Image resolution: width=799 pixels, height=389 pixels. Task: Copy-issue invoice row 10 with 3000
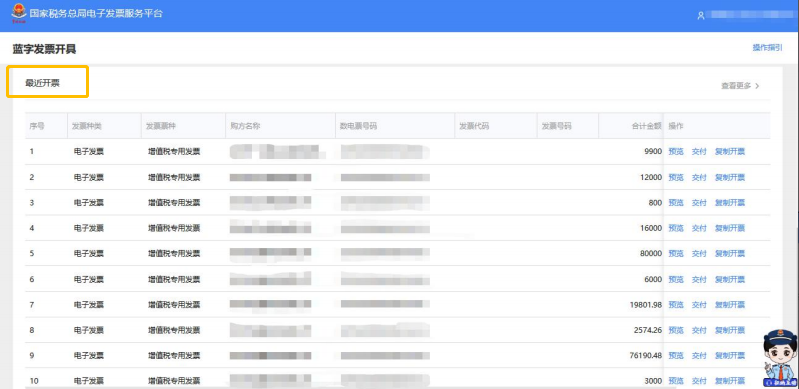730,381
